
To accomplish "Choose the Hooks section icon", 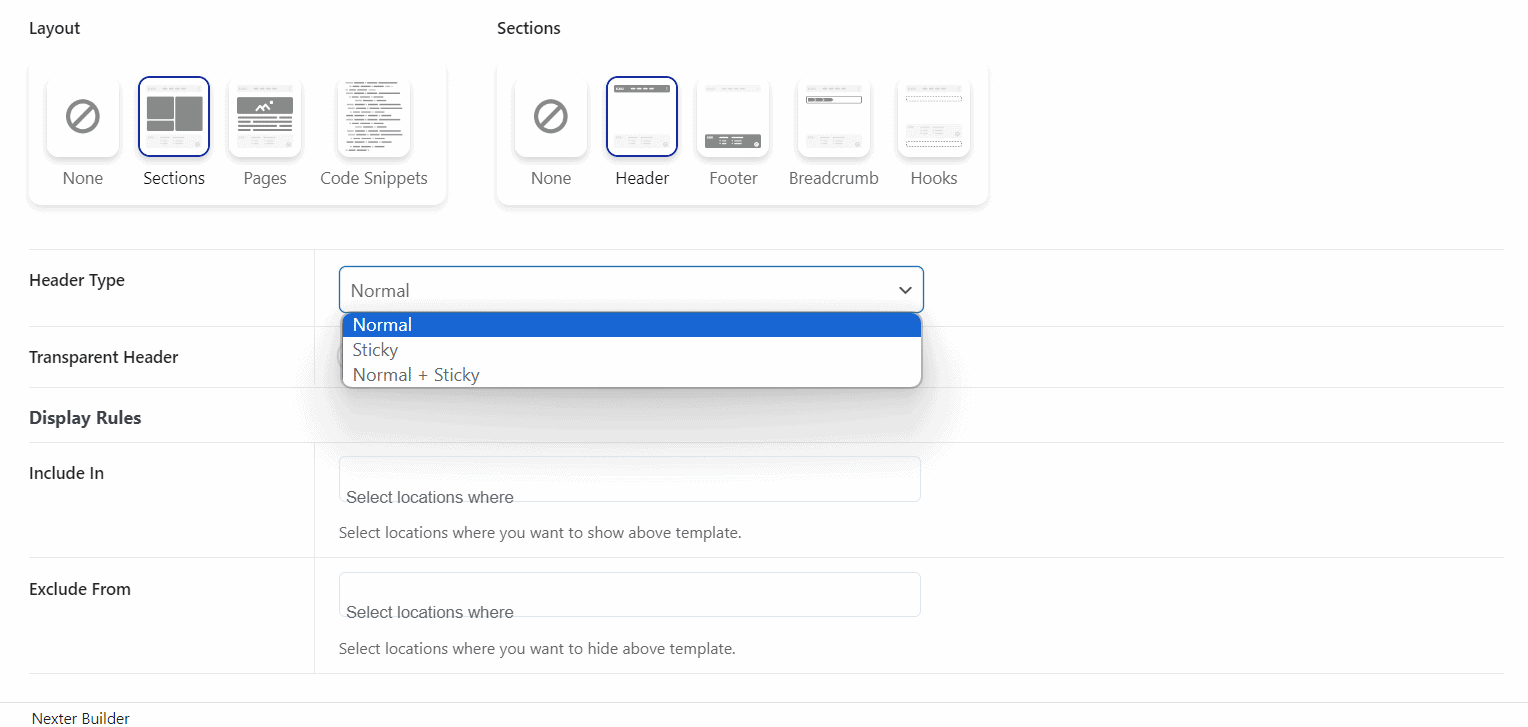I will pos(934,117).
